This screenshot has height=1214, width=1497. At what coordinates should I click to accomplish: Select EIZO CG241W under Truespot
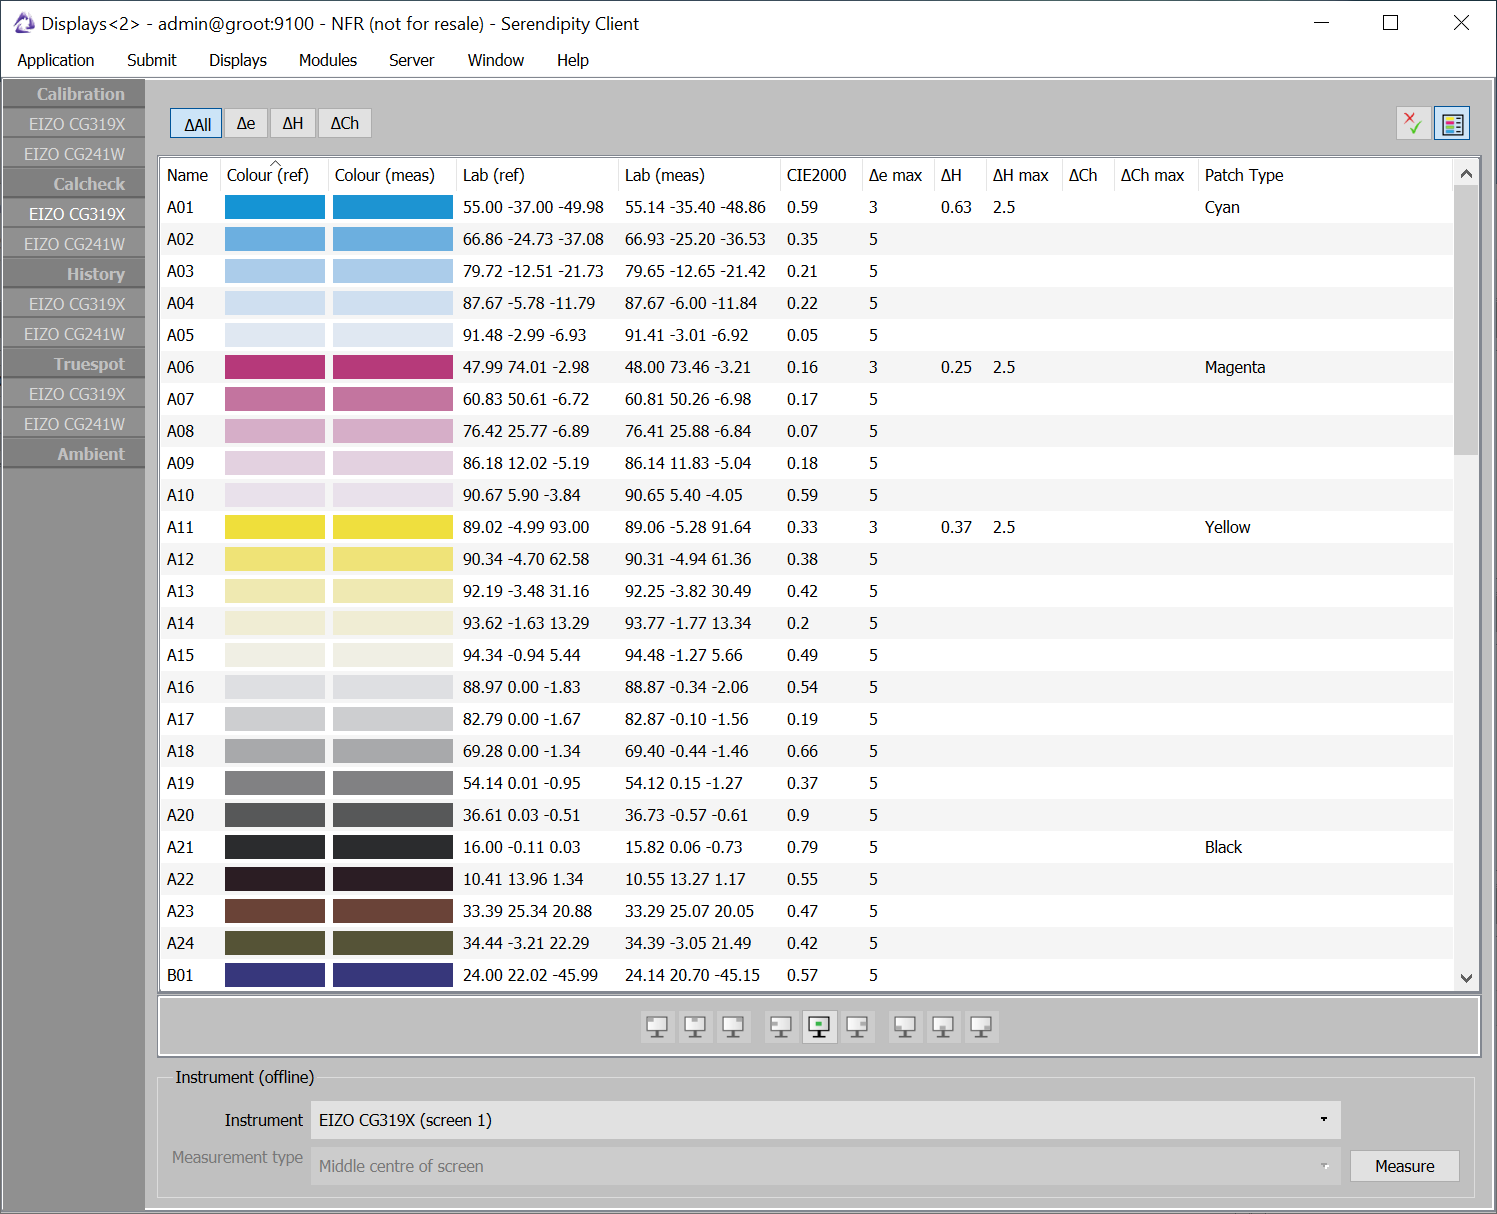point(74,424)
